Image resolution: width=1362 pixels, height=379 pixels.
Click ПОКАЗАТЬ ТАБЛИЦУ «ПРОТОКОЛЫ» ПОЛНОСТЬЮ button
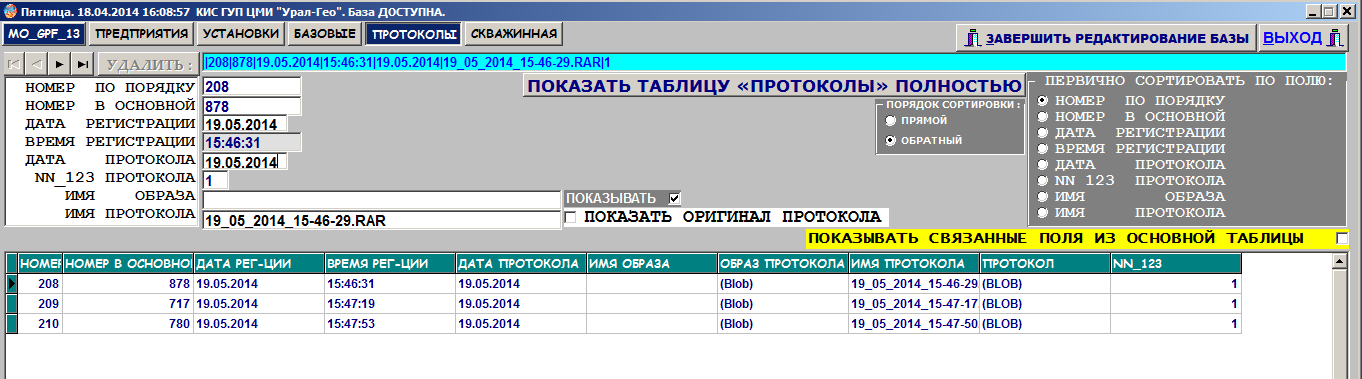point(774,86)
